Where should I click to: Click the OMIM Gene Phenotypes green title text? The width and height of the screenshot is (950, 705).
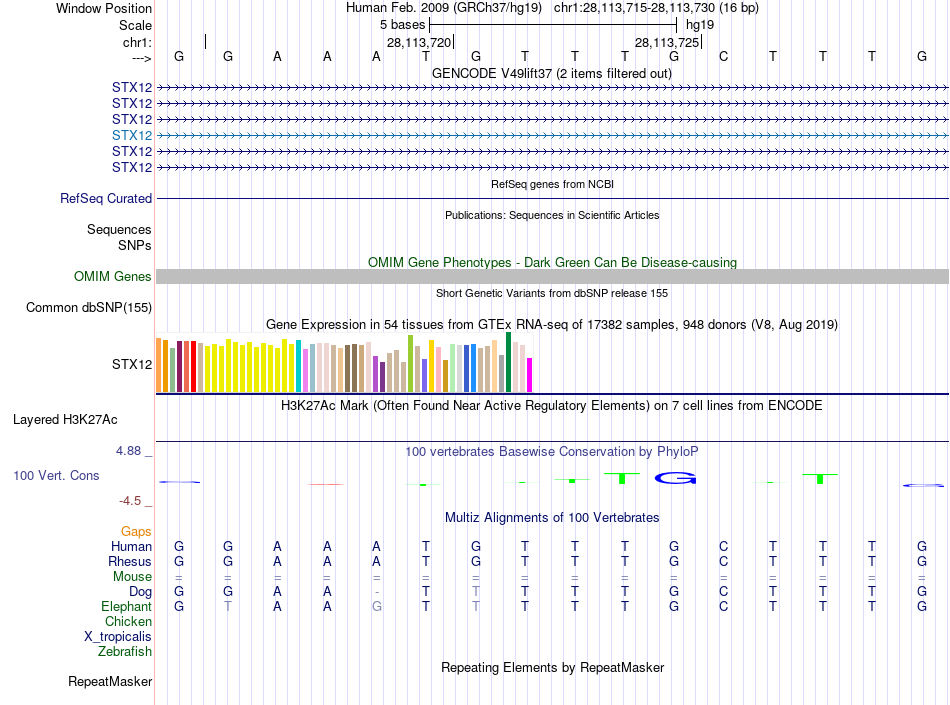click(553, 263)
